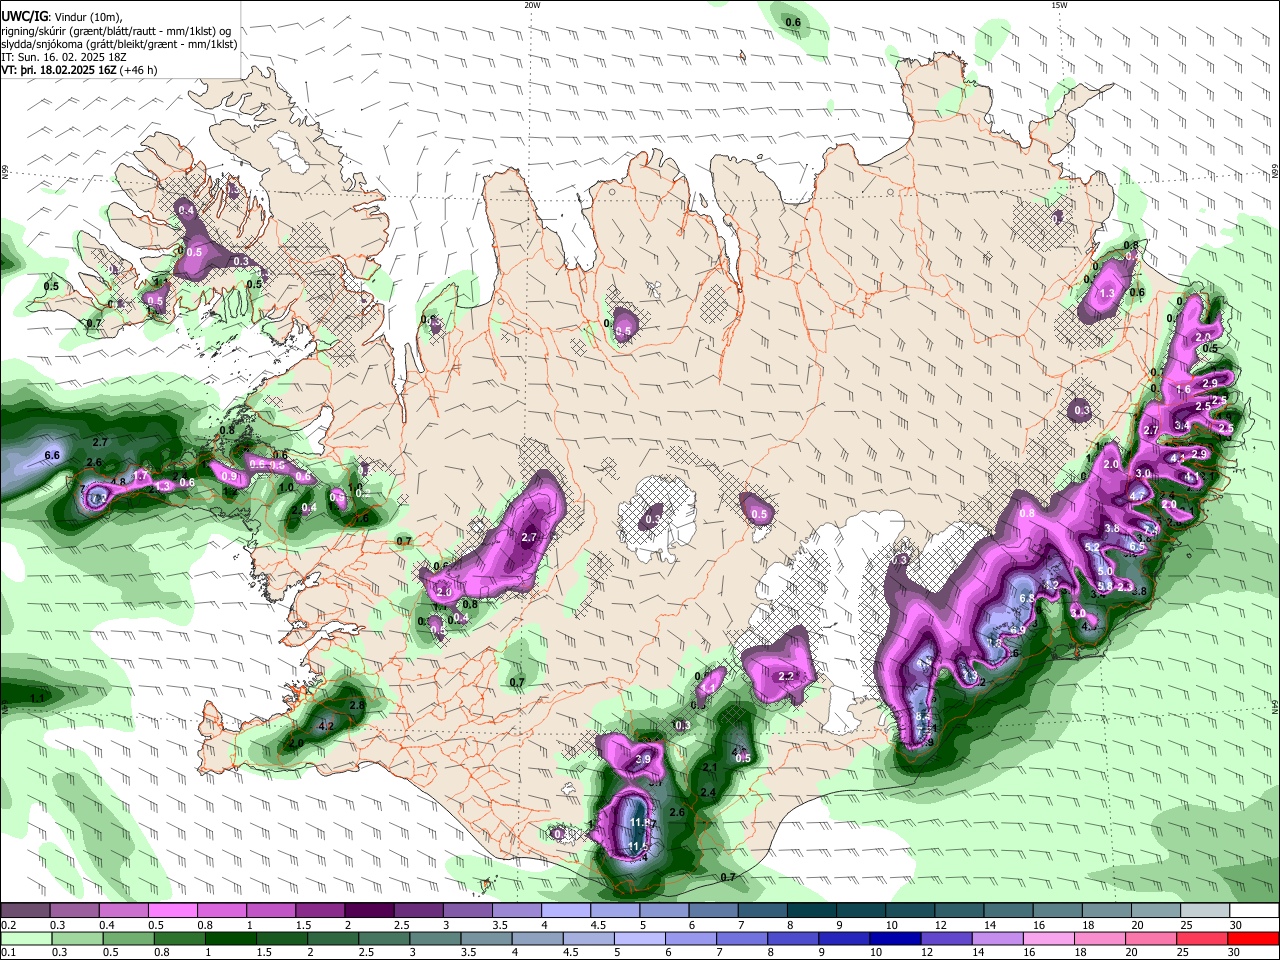Image resolution: width=1280 pixels, height=960 pixels.
Task: Click the upper legend swatch between 0.2 and 0.3
Action: pyautogui.click(x=25, y=911)
